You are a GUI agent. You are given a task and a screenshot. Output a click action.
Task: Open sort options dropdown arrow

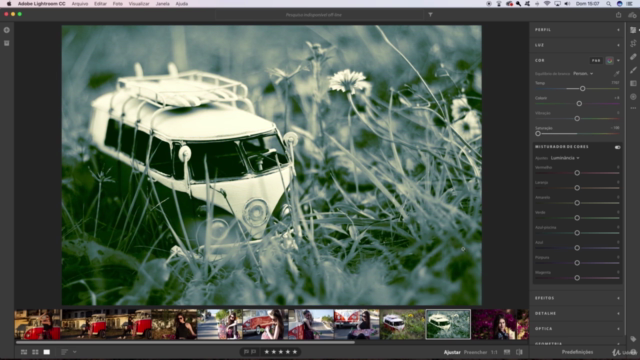click(75, 352)
